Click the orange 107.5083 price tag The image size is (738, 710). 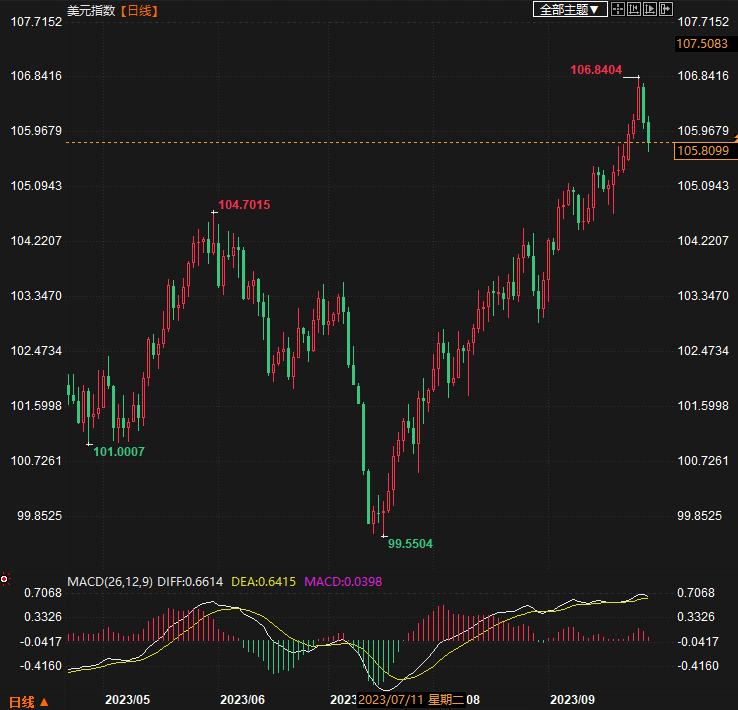point(705,44)
